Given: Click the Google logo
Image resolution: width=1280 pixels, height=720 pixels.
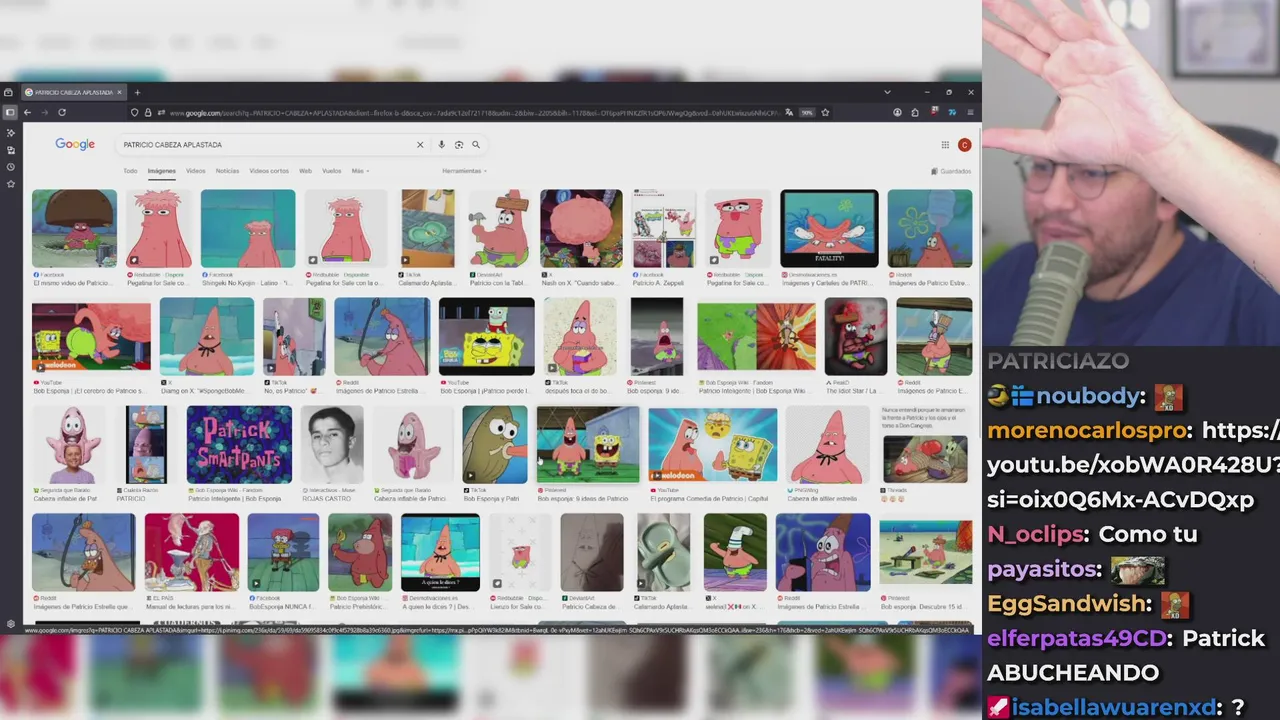Looking at the screenshot, I should click(75, 144).
